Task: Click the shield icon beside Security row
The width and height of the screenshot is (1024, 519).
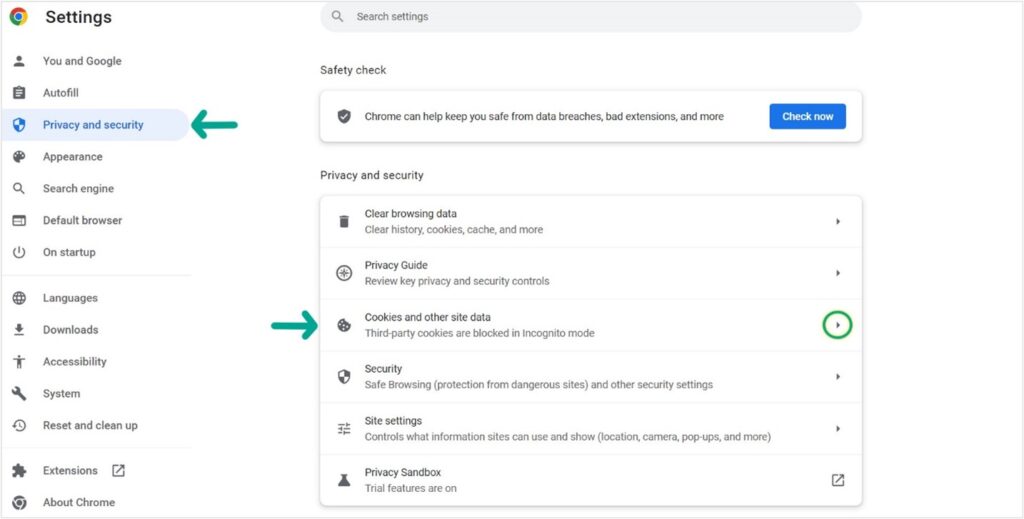Action: pos(344,377)
